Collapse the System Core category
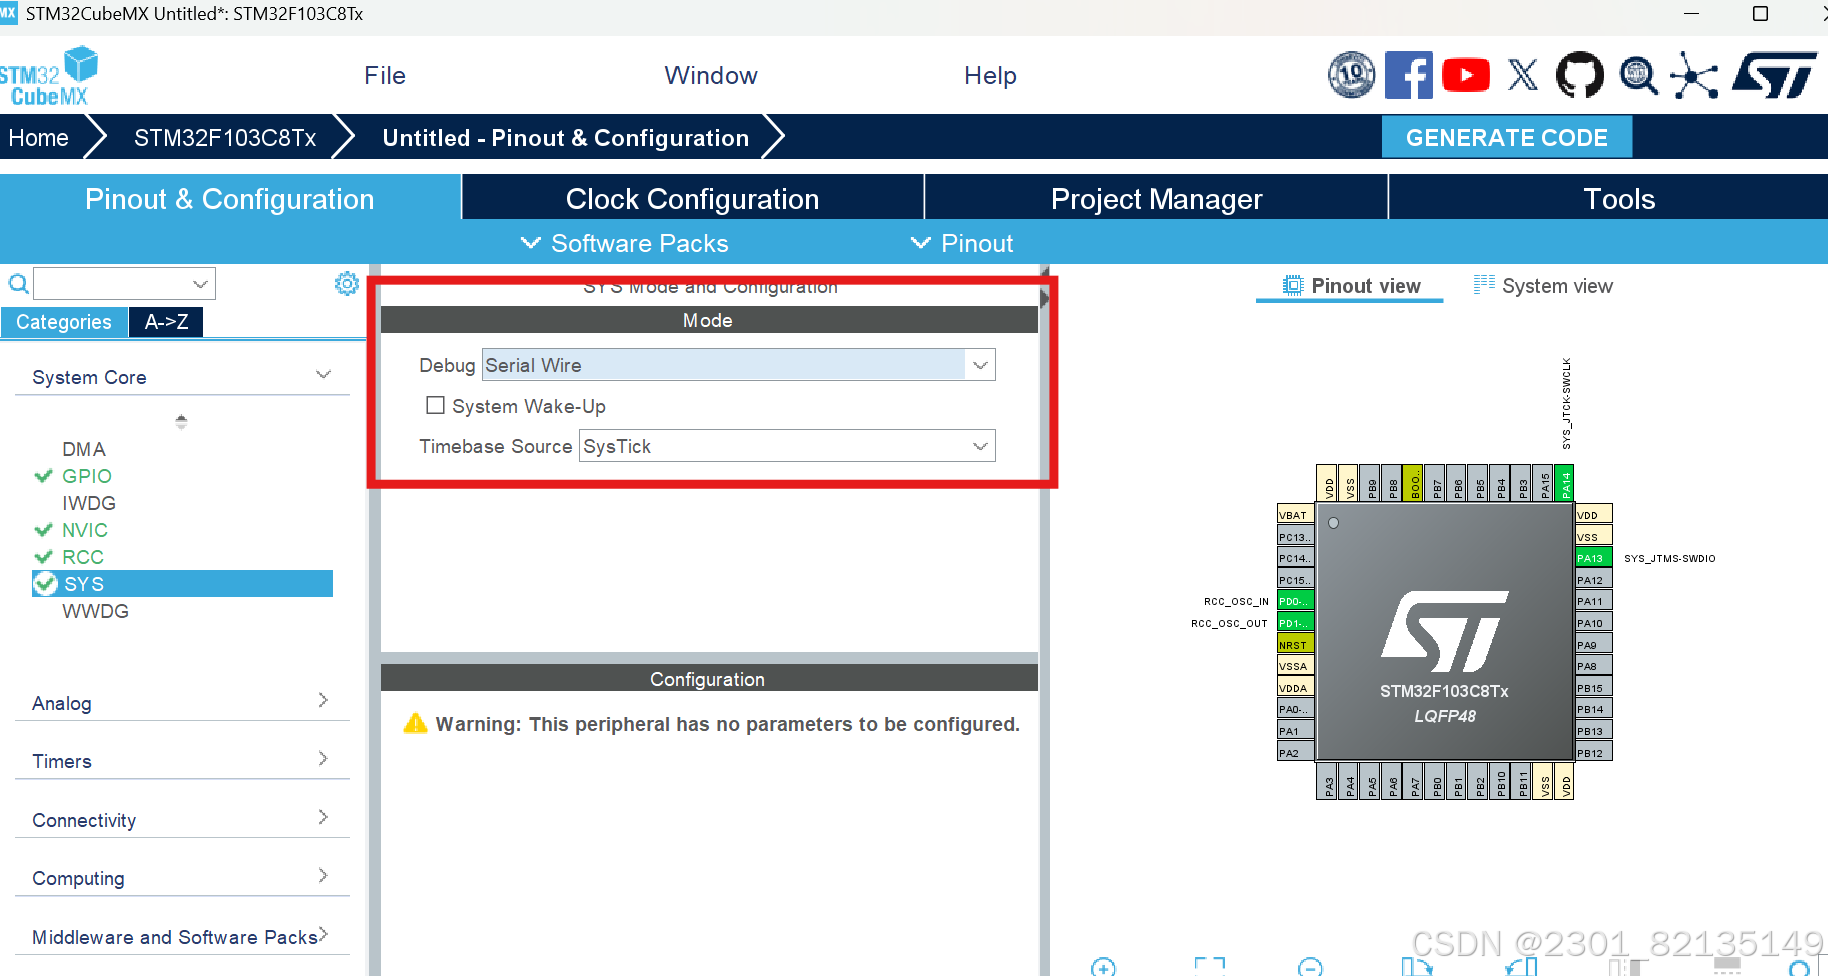Screen dimensions: 1828x976 323,374
